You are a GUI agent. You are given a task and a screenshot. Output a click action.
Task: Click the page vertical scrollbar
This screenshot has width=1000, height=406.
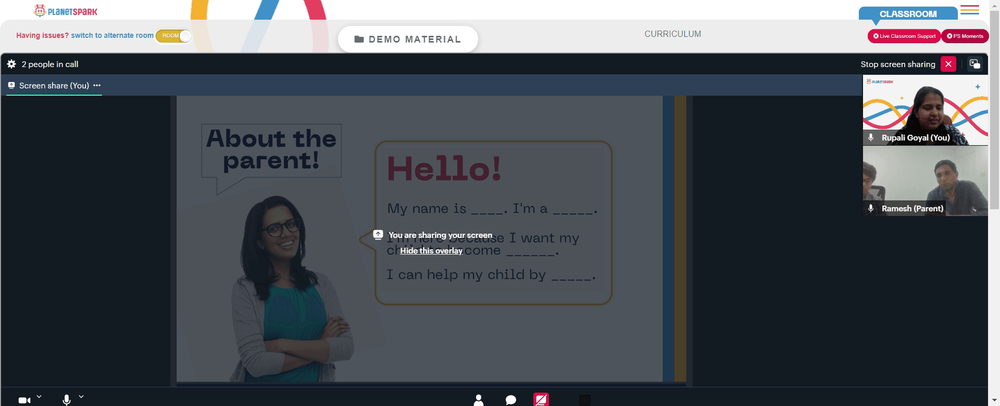995,108
